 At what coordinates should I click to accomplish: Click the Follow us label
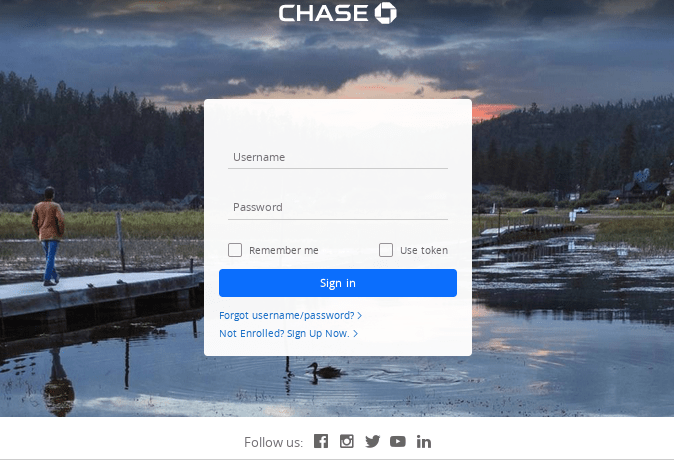point(273,442)
